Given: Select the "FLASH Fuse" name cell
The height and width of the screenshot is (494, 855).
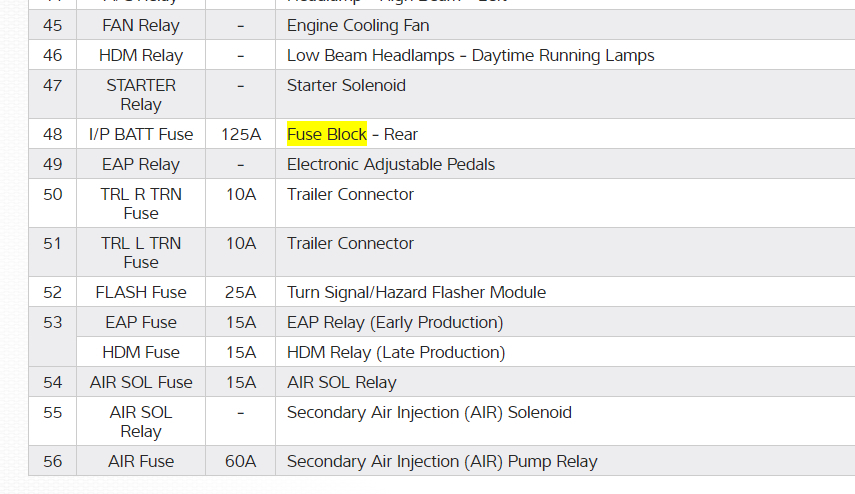Looking at the screenshot, I should 140,292.
